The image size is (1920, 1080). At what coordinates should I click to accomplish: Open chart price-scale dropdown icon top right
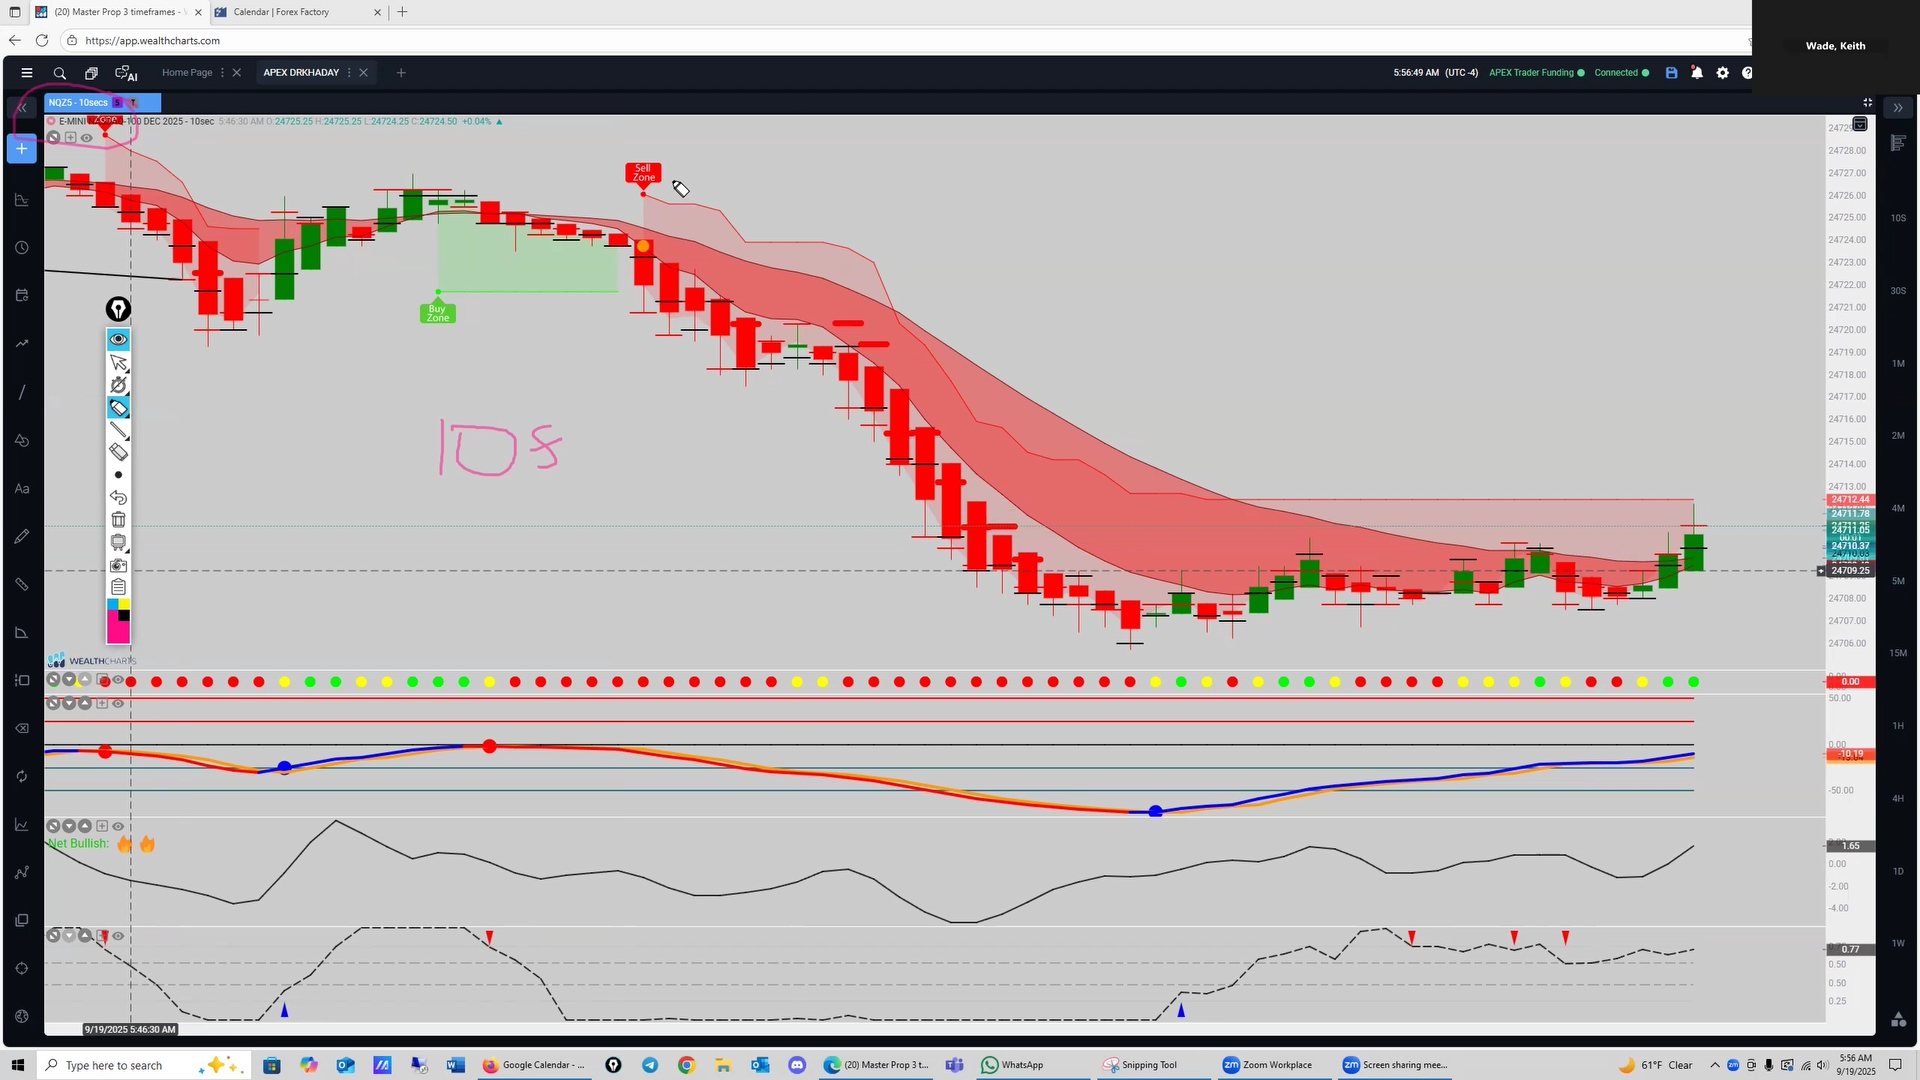pos(1860,124)
